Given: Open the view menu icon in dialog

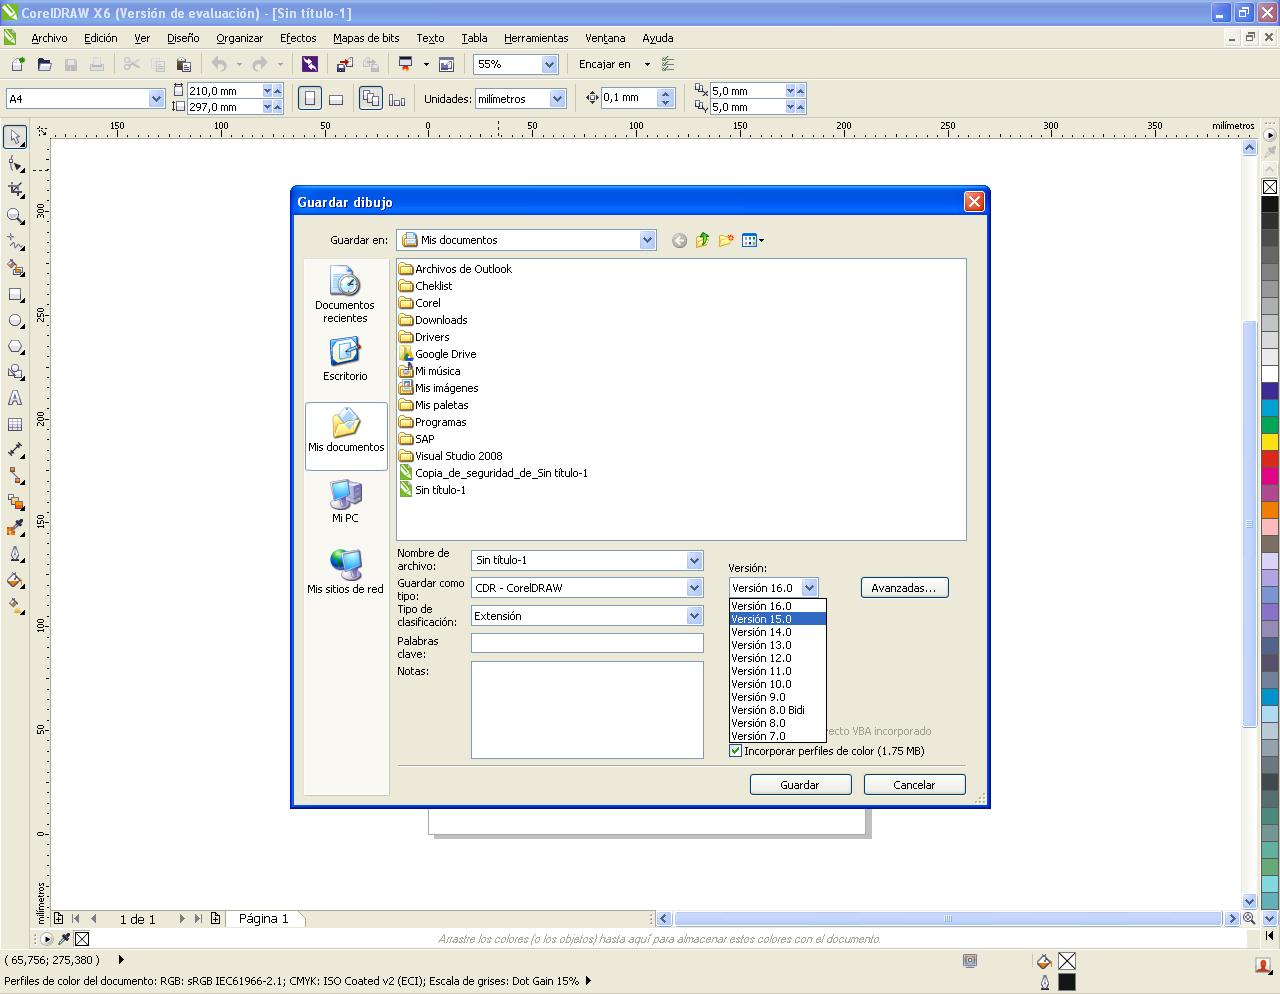Looking at the screenshot, I should pos(752,240).
